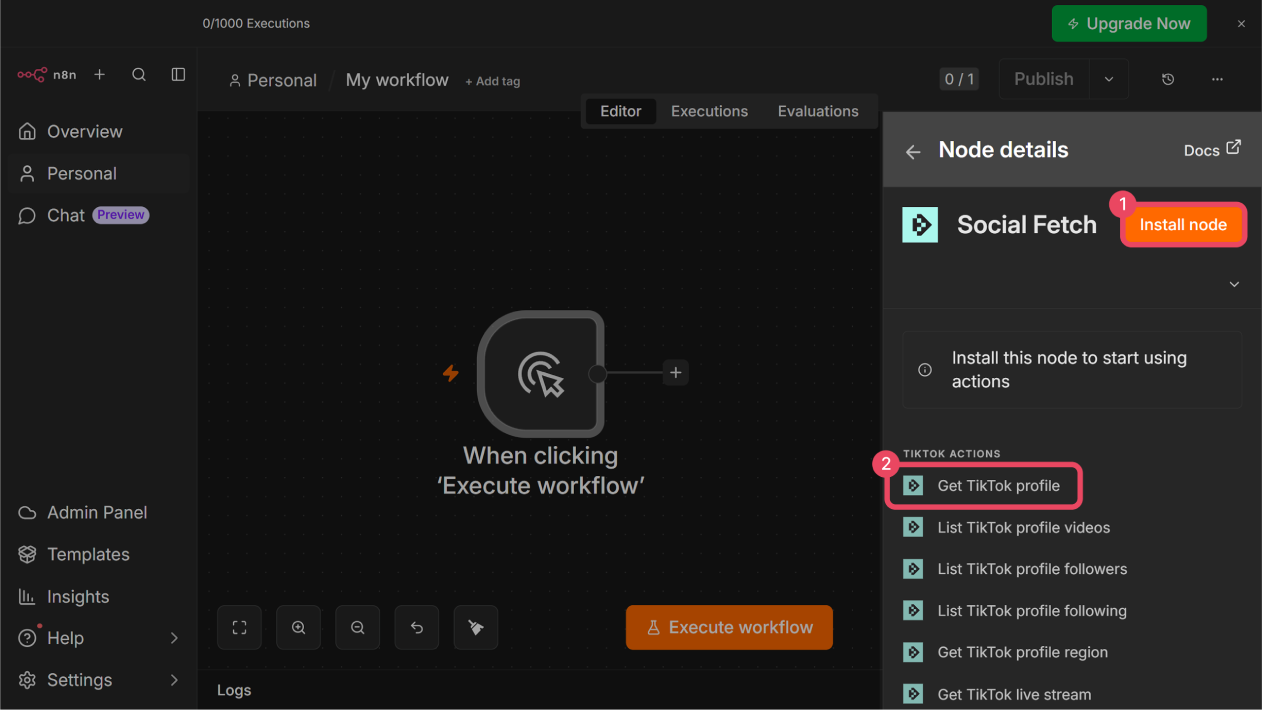
Task: Switch to the Evaluations tab
Action: (818, 111)
